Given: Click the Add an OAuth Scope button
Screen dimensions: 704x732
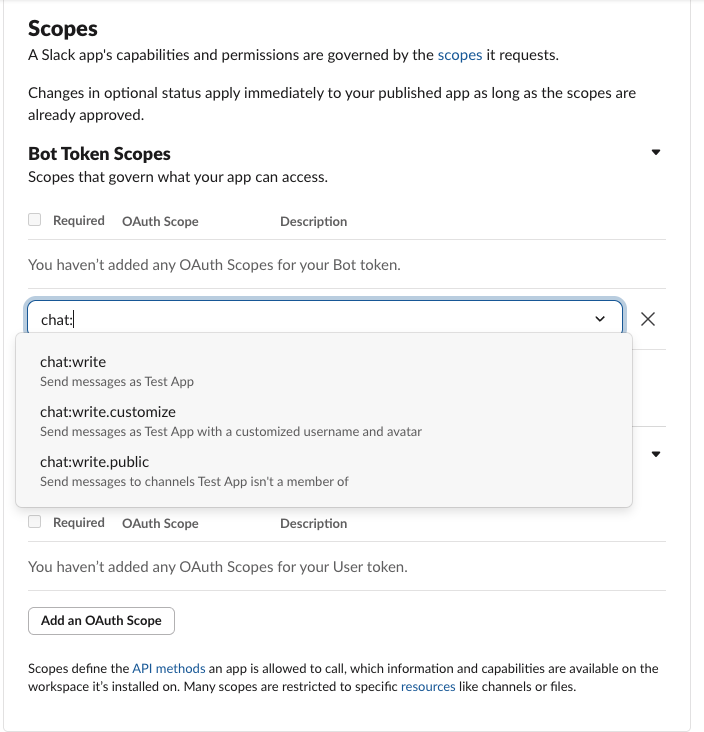Looking at the screenshot, I should point(101,620).
